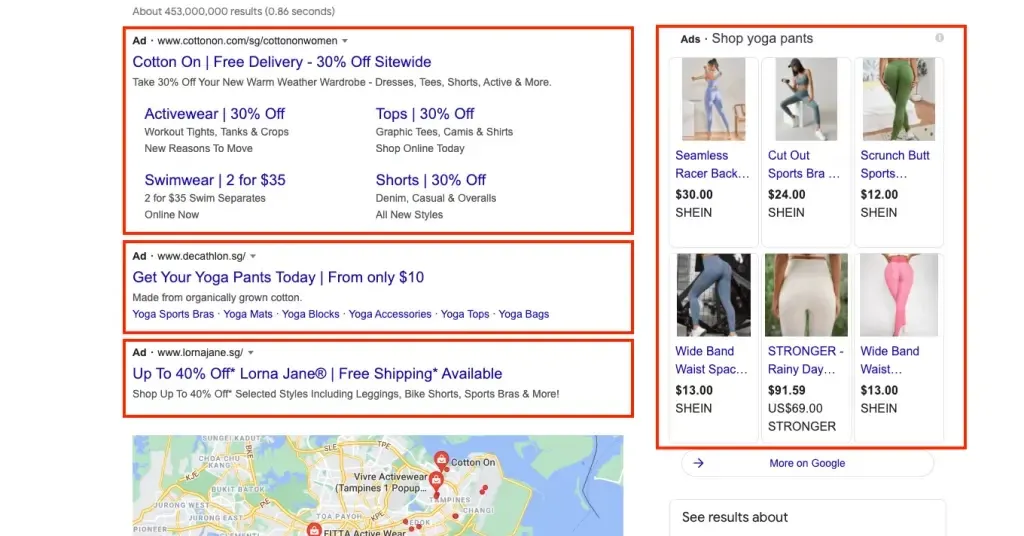Click the STRONGER seller name

801,426
